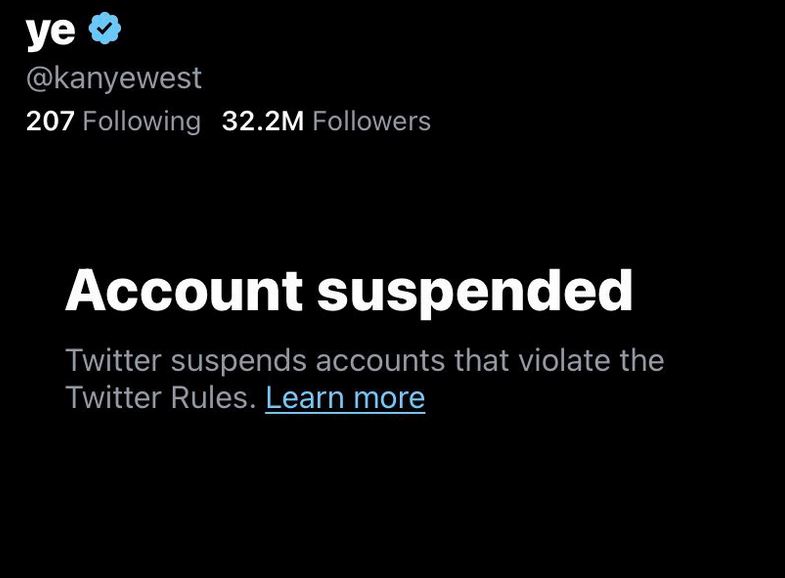Image resolution: width=785 pixels, height=578 pixels.
Task: Tap the word "Followers" label
Action: [x=371, y=121]
